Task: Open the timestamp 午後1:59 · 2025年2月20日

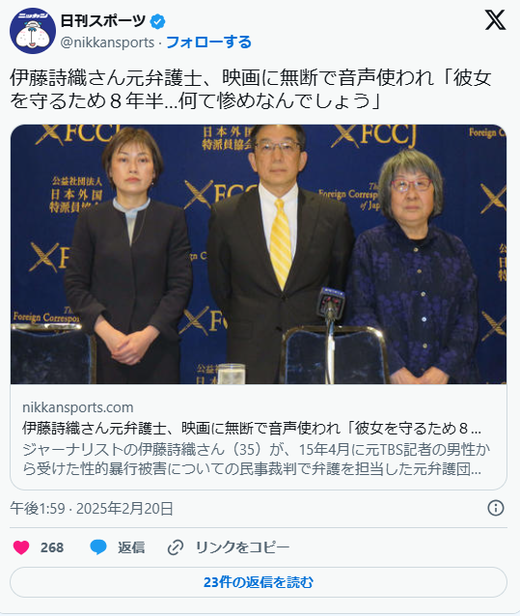Action: click(92, 508)
